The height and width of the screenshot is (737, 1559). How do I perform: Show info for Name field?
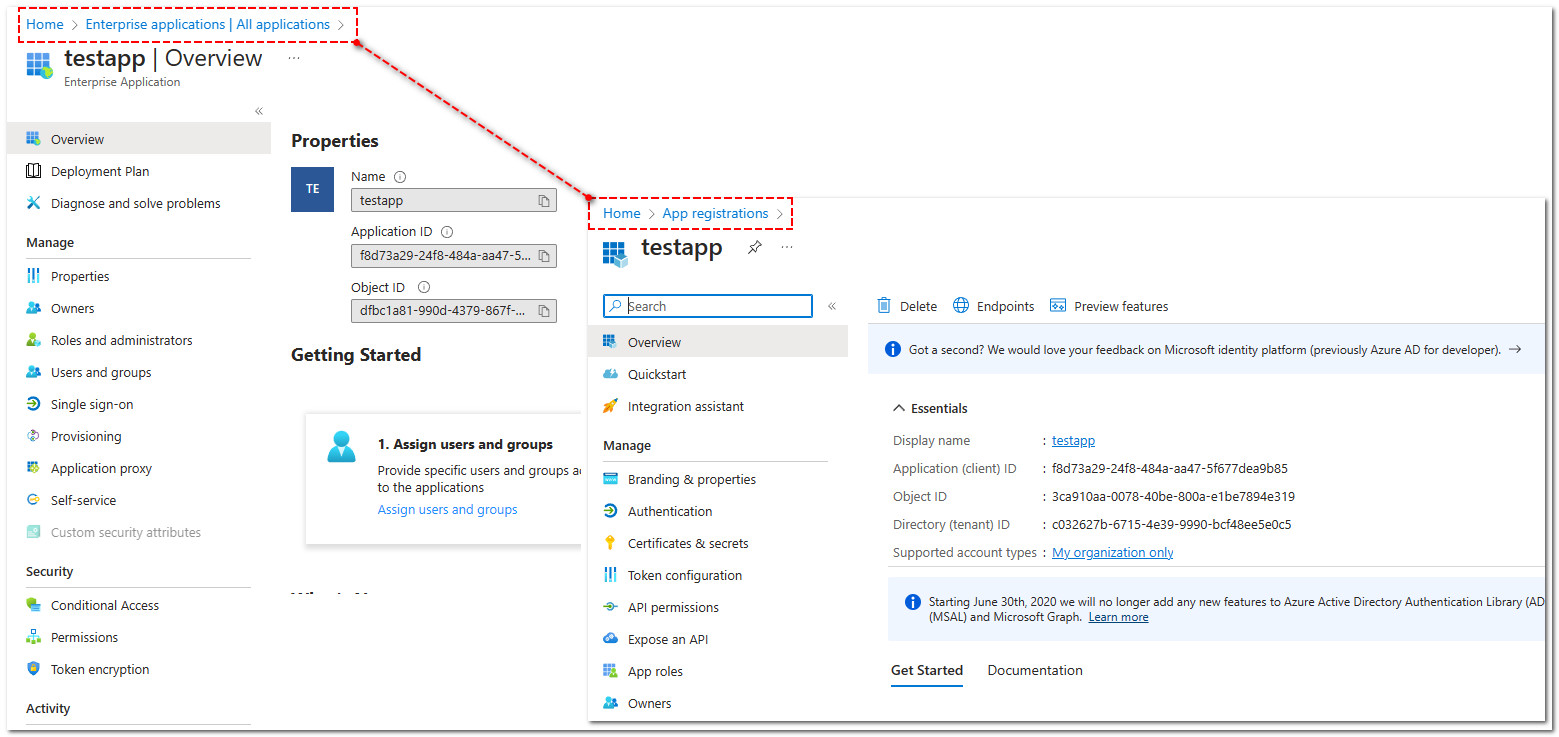point(400,177)
